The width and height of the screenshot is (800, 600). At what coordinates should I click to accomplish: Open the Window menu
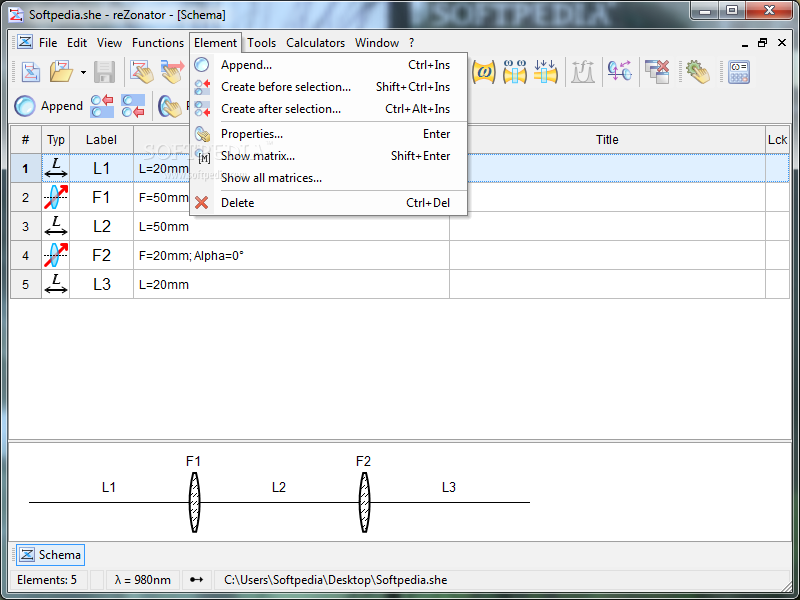(x=377, y=43)
